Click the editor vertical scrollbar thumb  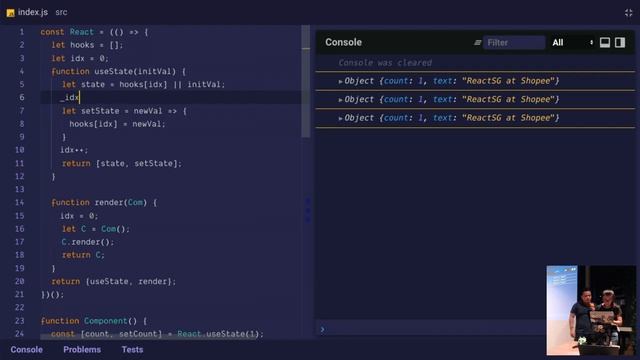pos(306,82)
